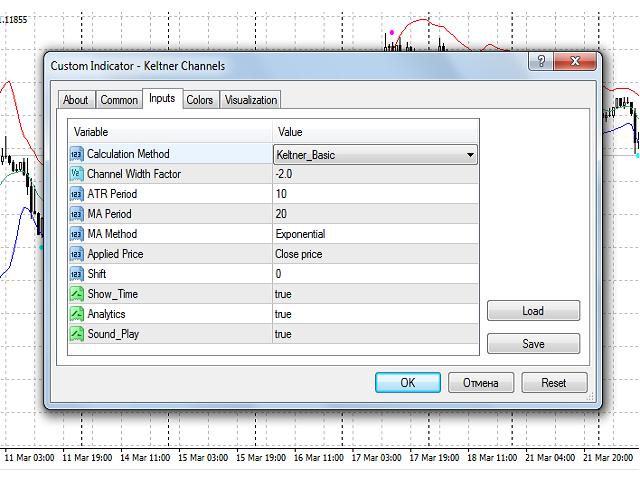Screen dimensions: 640x480
Task: Open the Colors tab
Action: [200, 100]
